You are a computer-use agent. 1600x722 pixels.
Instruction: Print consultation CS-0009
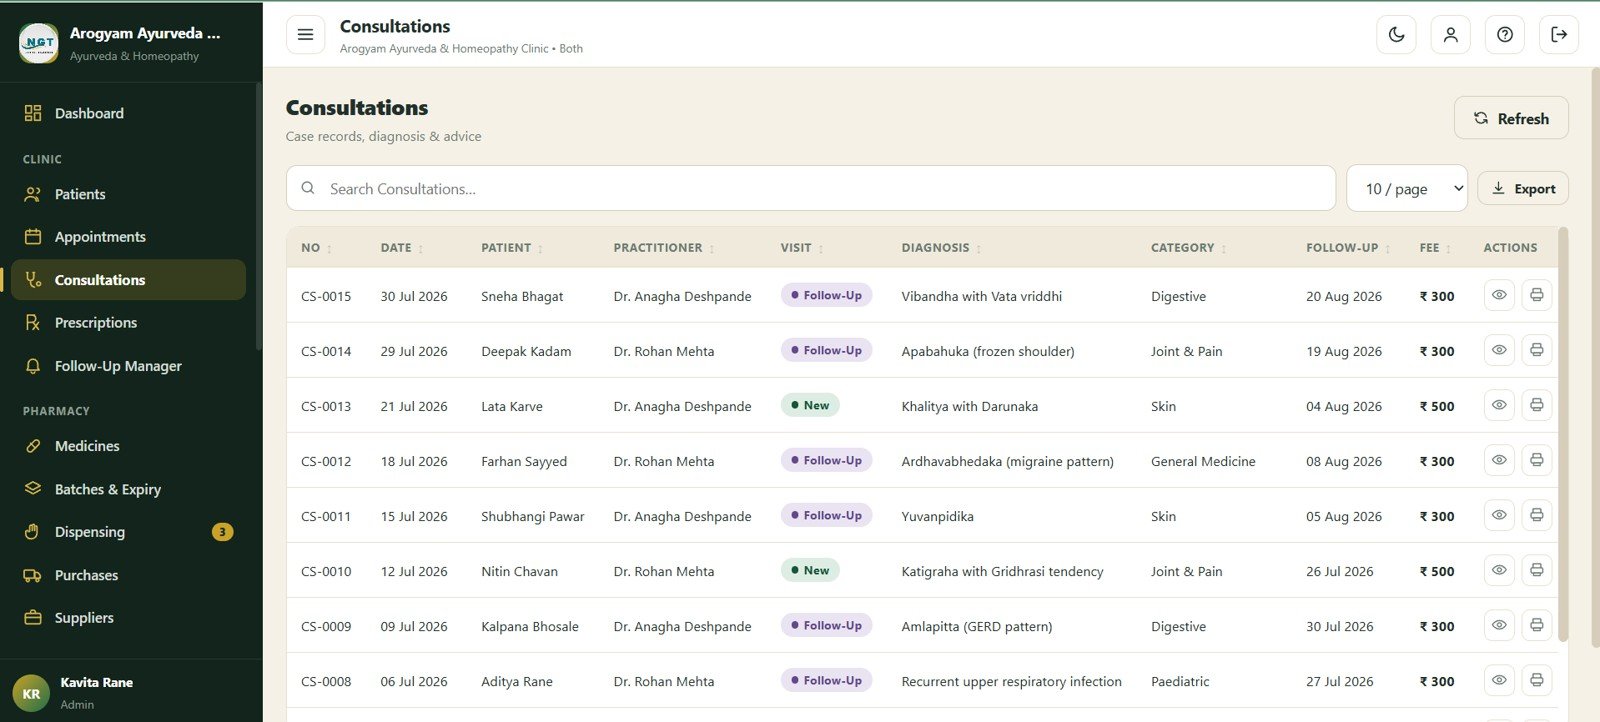pyautogui.click(x=1536, y=625)
